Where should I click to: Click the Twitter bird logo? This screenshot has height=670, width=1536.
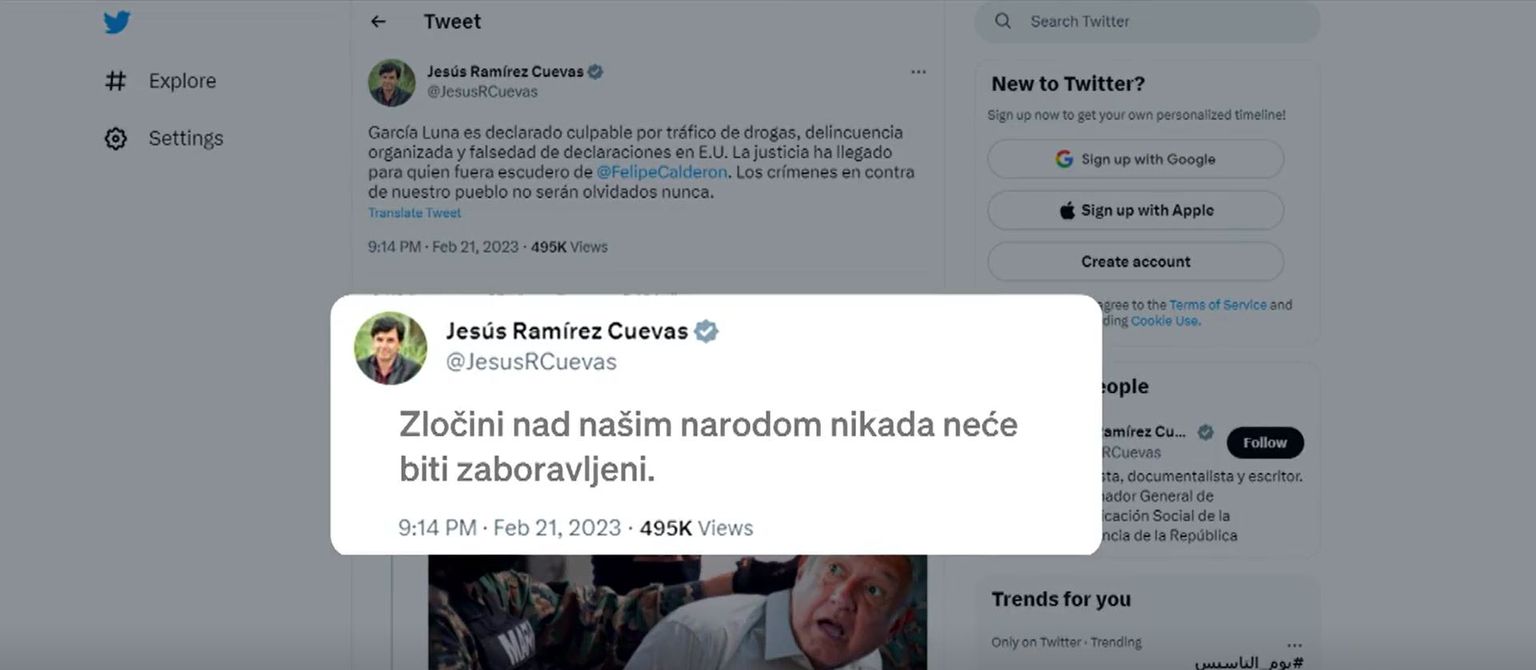[x=117, y=22]
